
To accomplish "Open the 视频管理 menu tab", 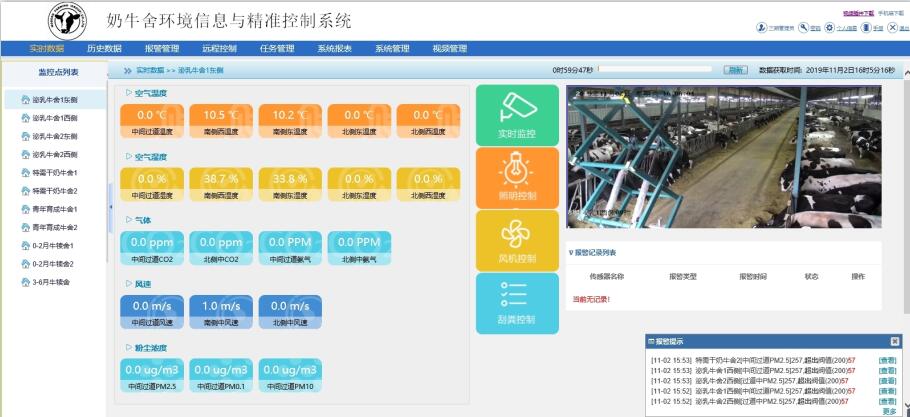I will tap(449, 48).
